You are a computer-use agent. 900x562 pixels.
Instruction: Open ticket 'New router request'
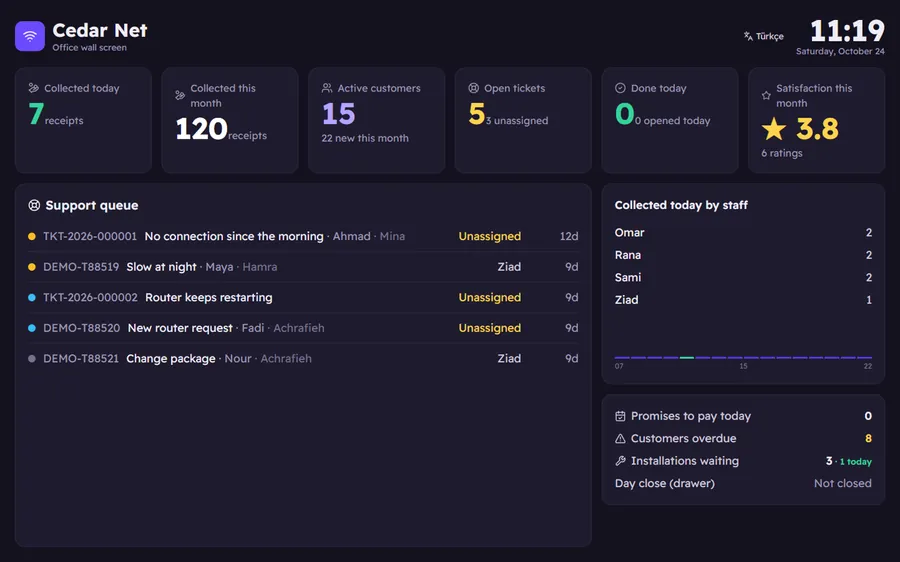pos(180,328)
